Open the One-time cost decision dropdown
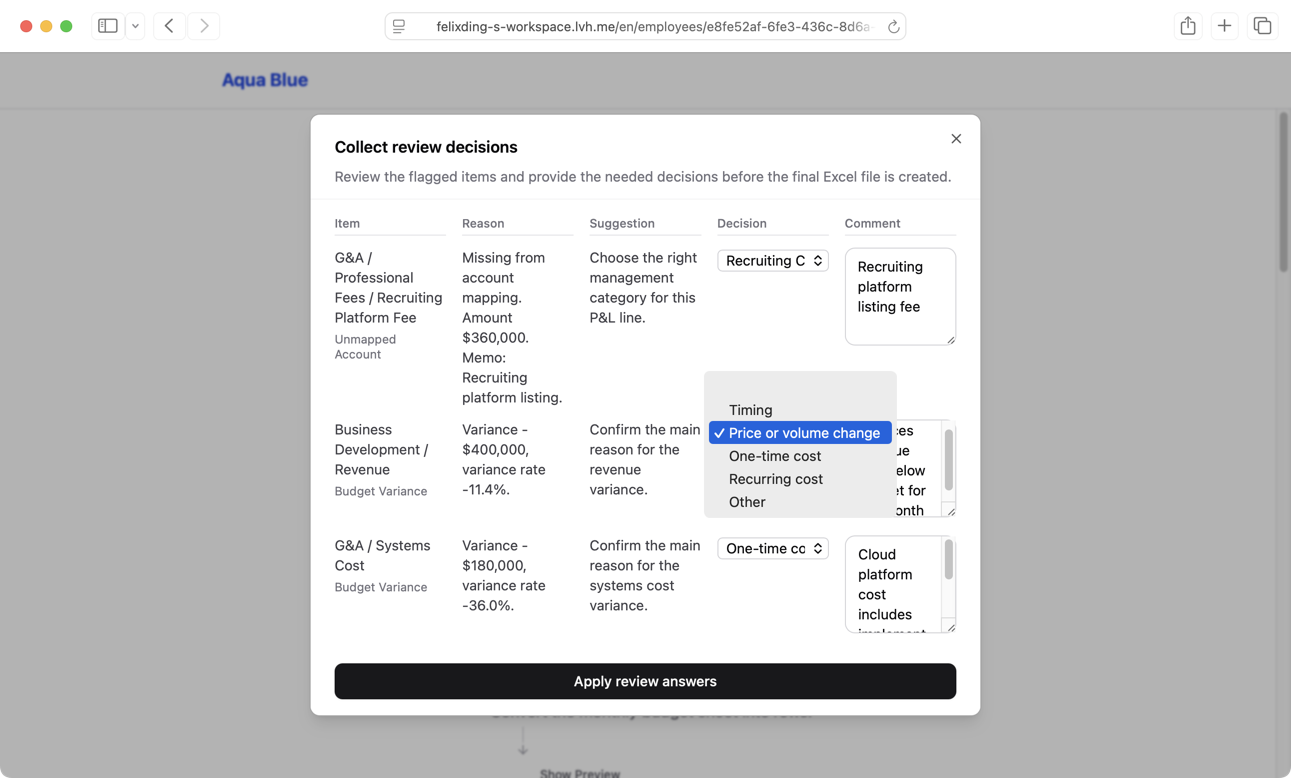 pyautogui.click(x=773, y=548)
